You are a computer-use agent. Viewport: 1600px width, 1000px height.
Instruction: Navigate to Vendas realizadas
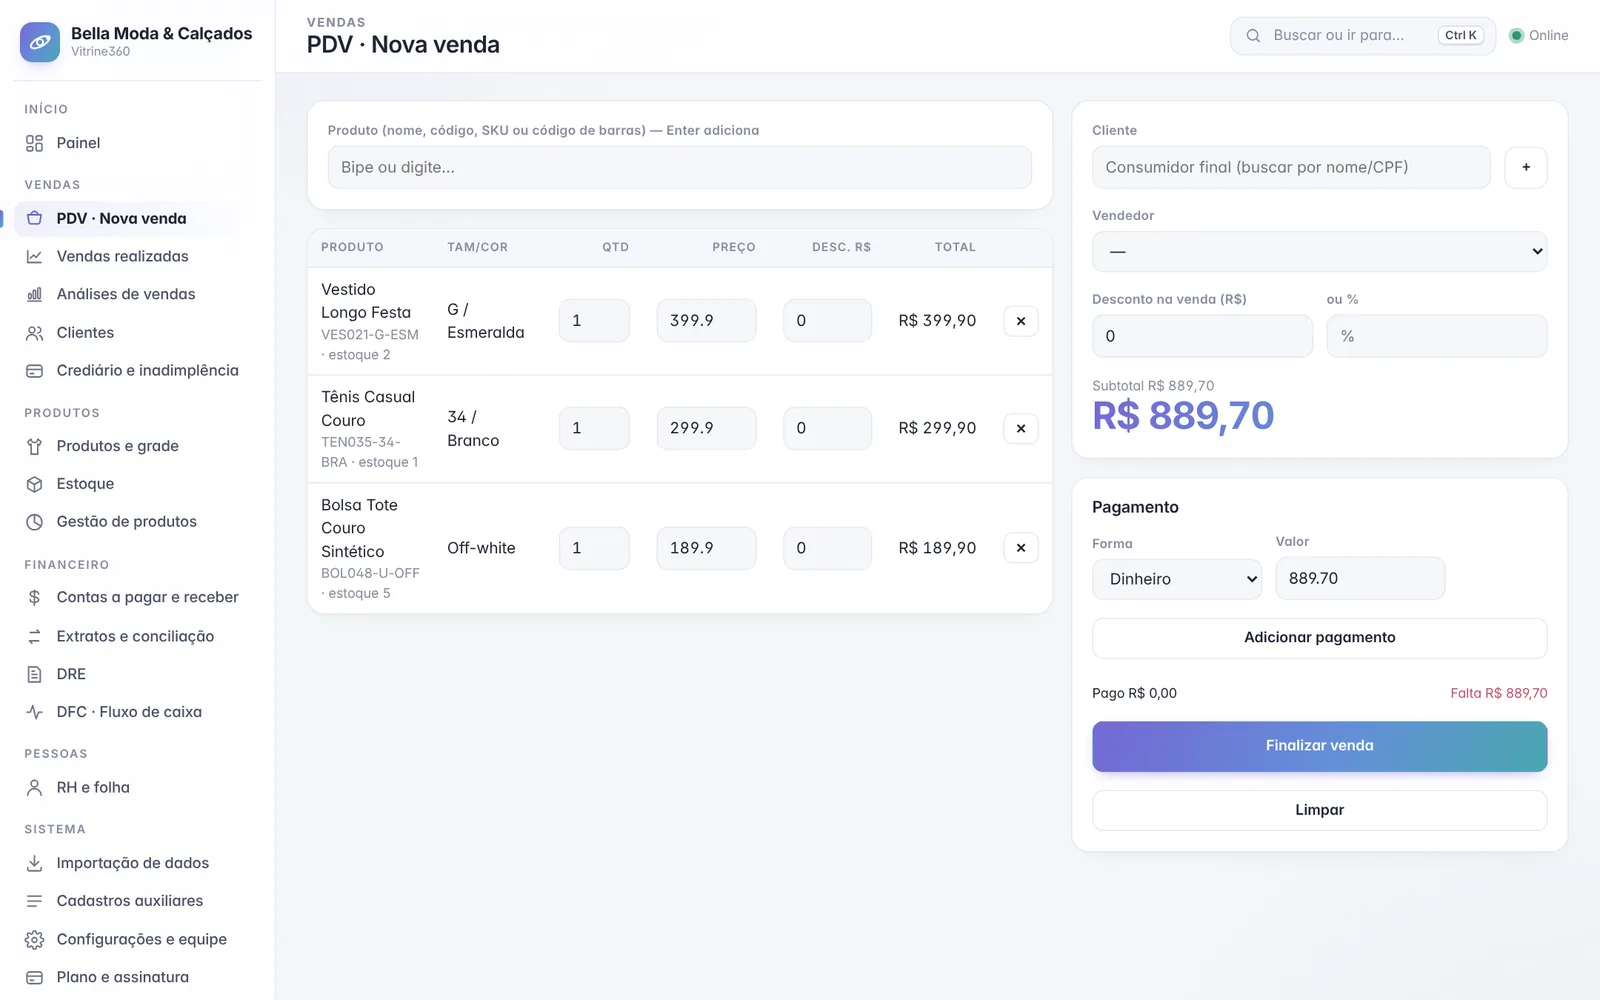(x=124, y=256)
